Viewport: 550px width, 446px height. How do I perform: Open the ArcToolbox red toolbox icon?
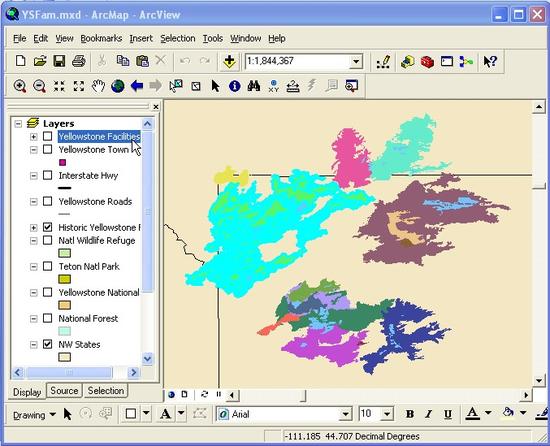(x=427, y=62)
